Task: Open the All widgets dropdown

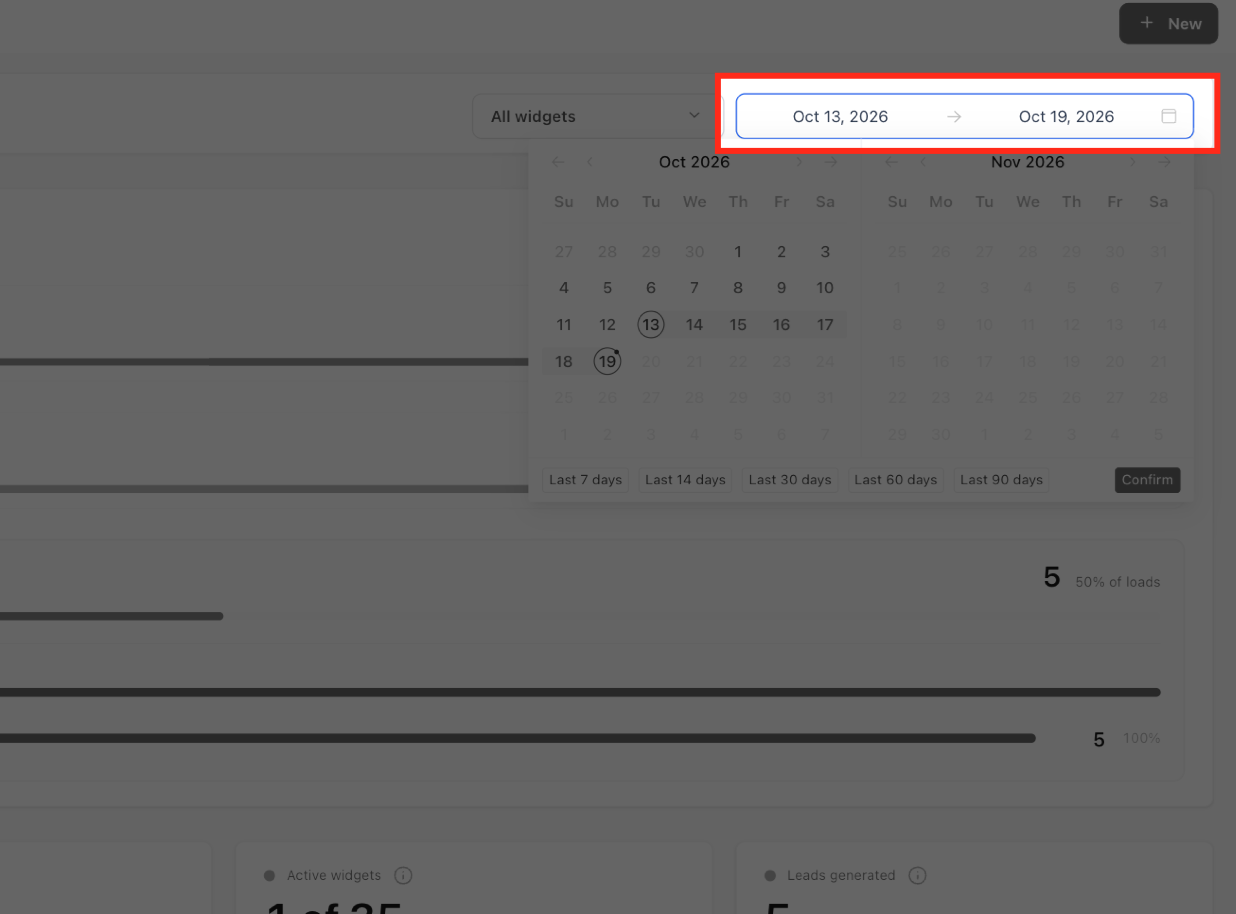Action: pos(597,116)
